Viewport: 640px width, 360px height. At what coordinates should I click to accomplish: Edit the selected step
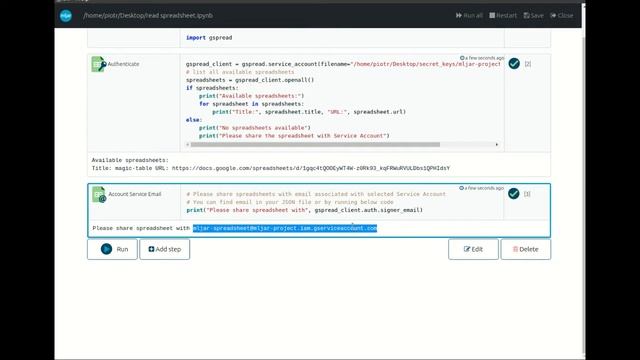click(x=473, y=249)
